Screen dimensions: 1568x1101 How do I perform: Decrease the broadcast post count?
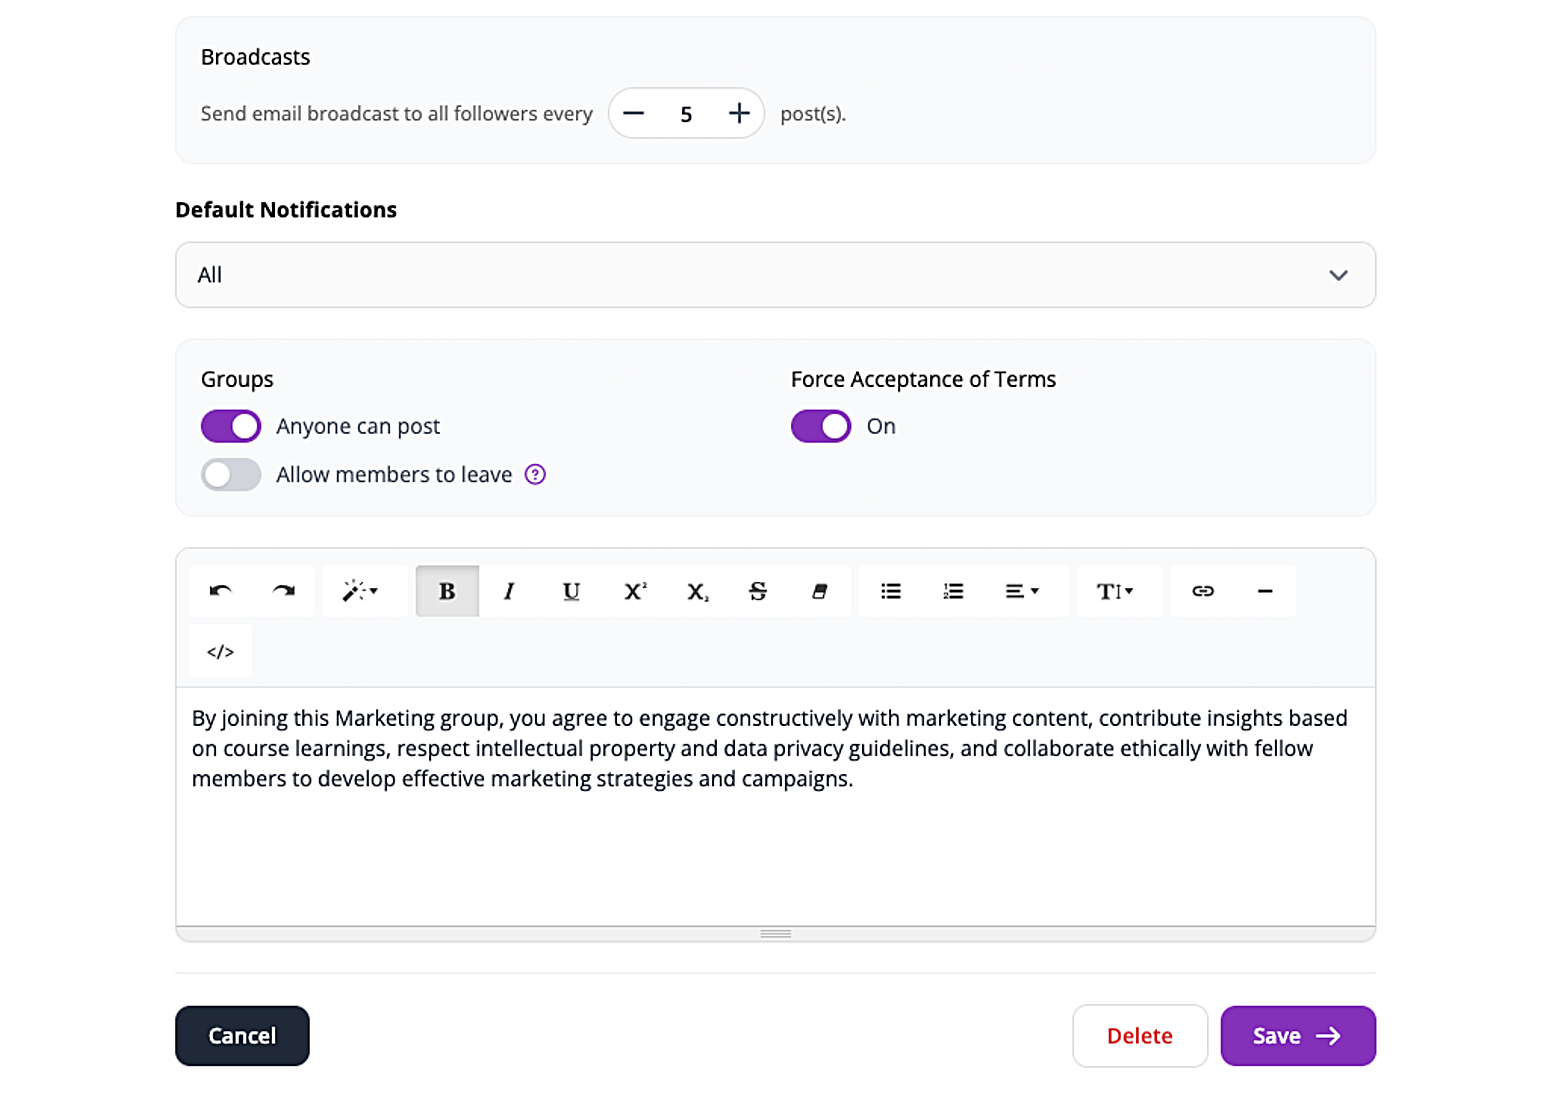tap(634, 114)
